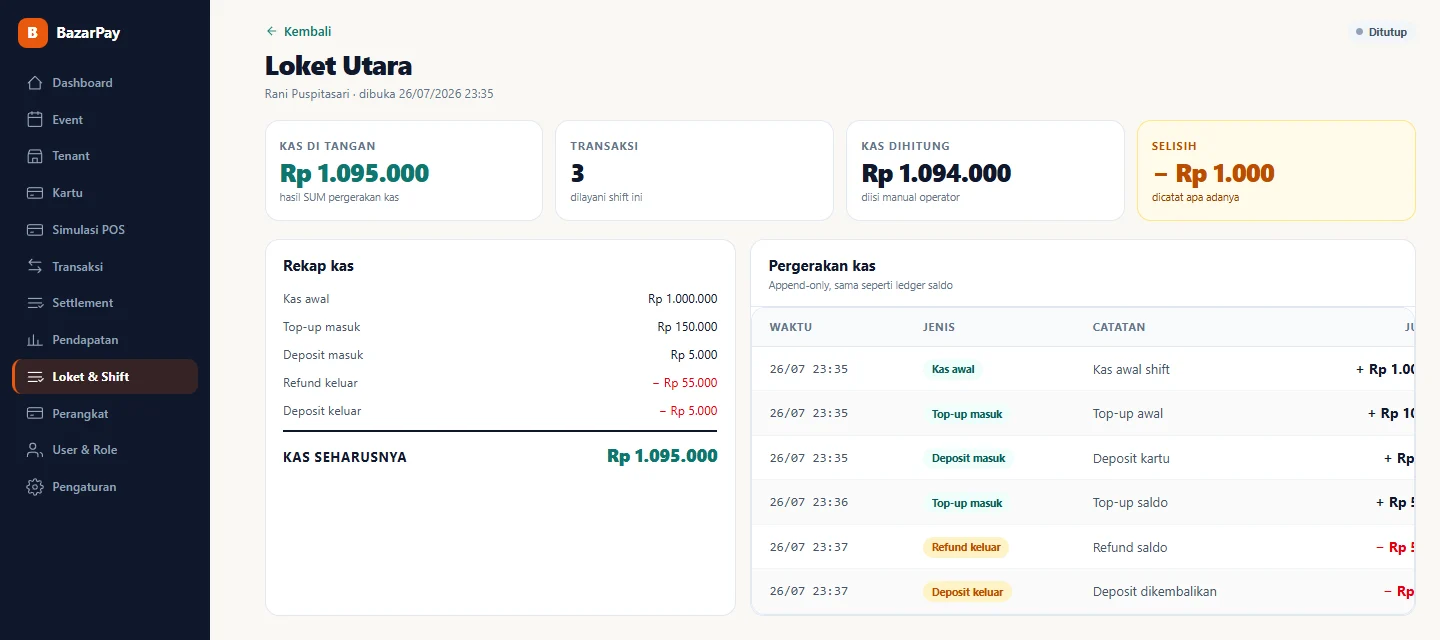Screen dimensions: 1440x640
Task: Click the Refund saldo note cell
Action: click(x=1130, y=547)
